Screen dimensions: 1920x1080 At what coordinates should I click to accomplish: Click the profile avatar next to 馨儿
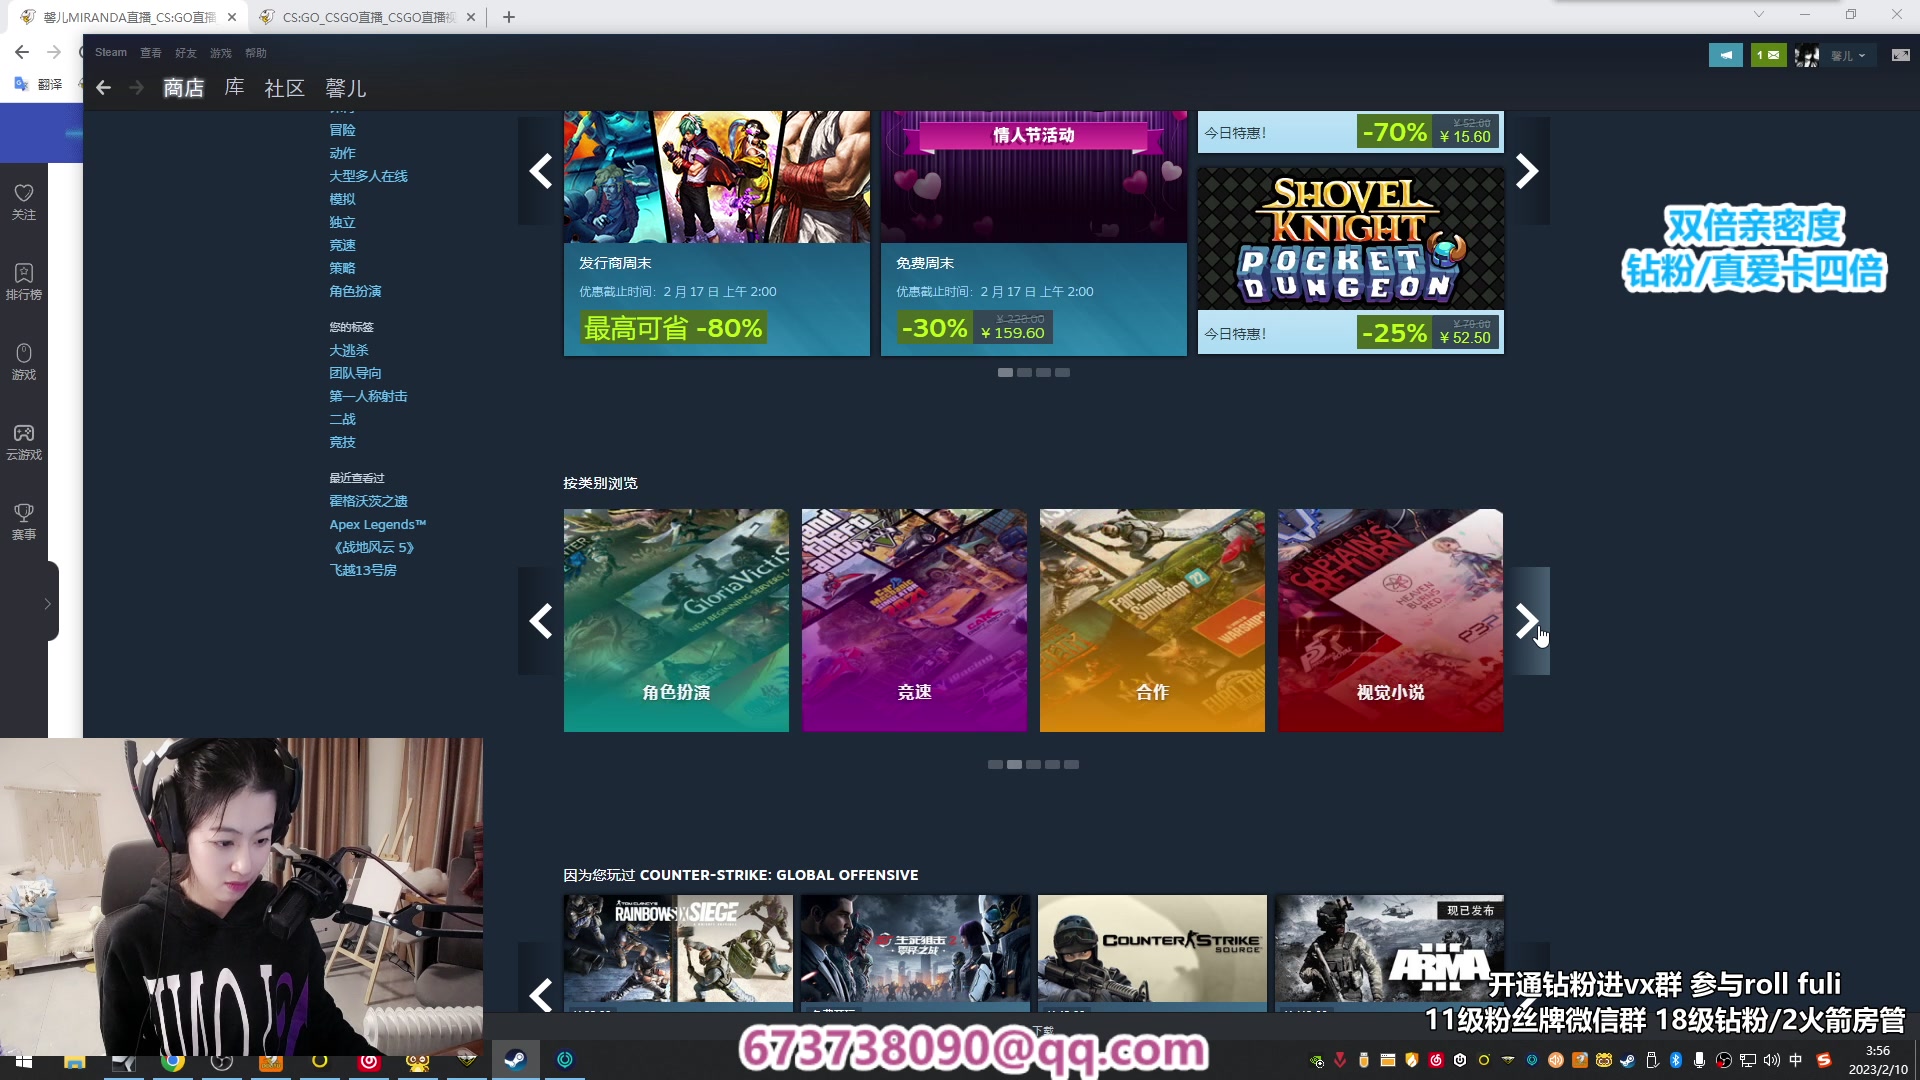[1806, 55]
